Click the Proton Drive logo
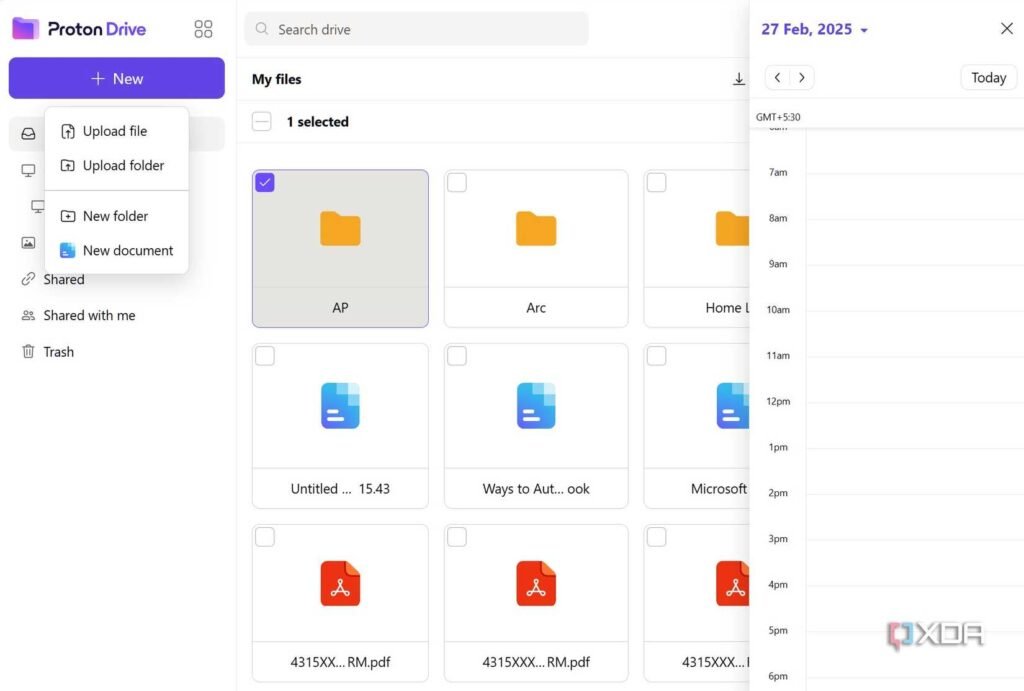The height and width of the screenshot is (691, 1024). pos(79,29)
